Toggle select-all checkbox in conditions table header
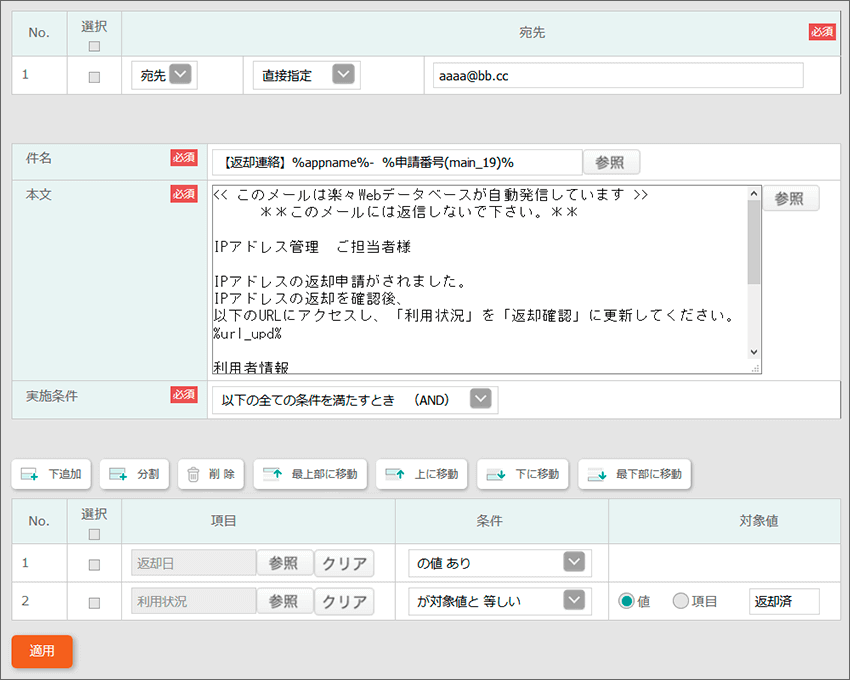The image size is (850, 680). [94, 535]
